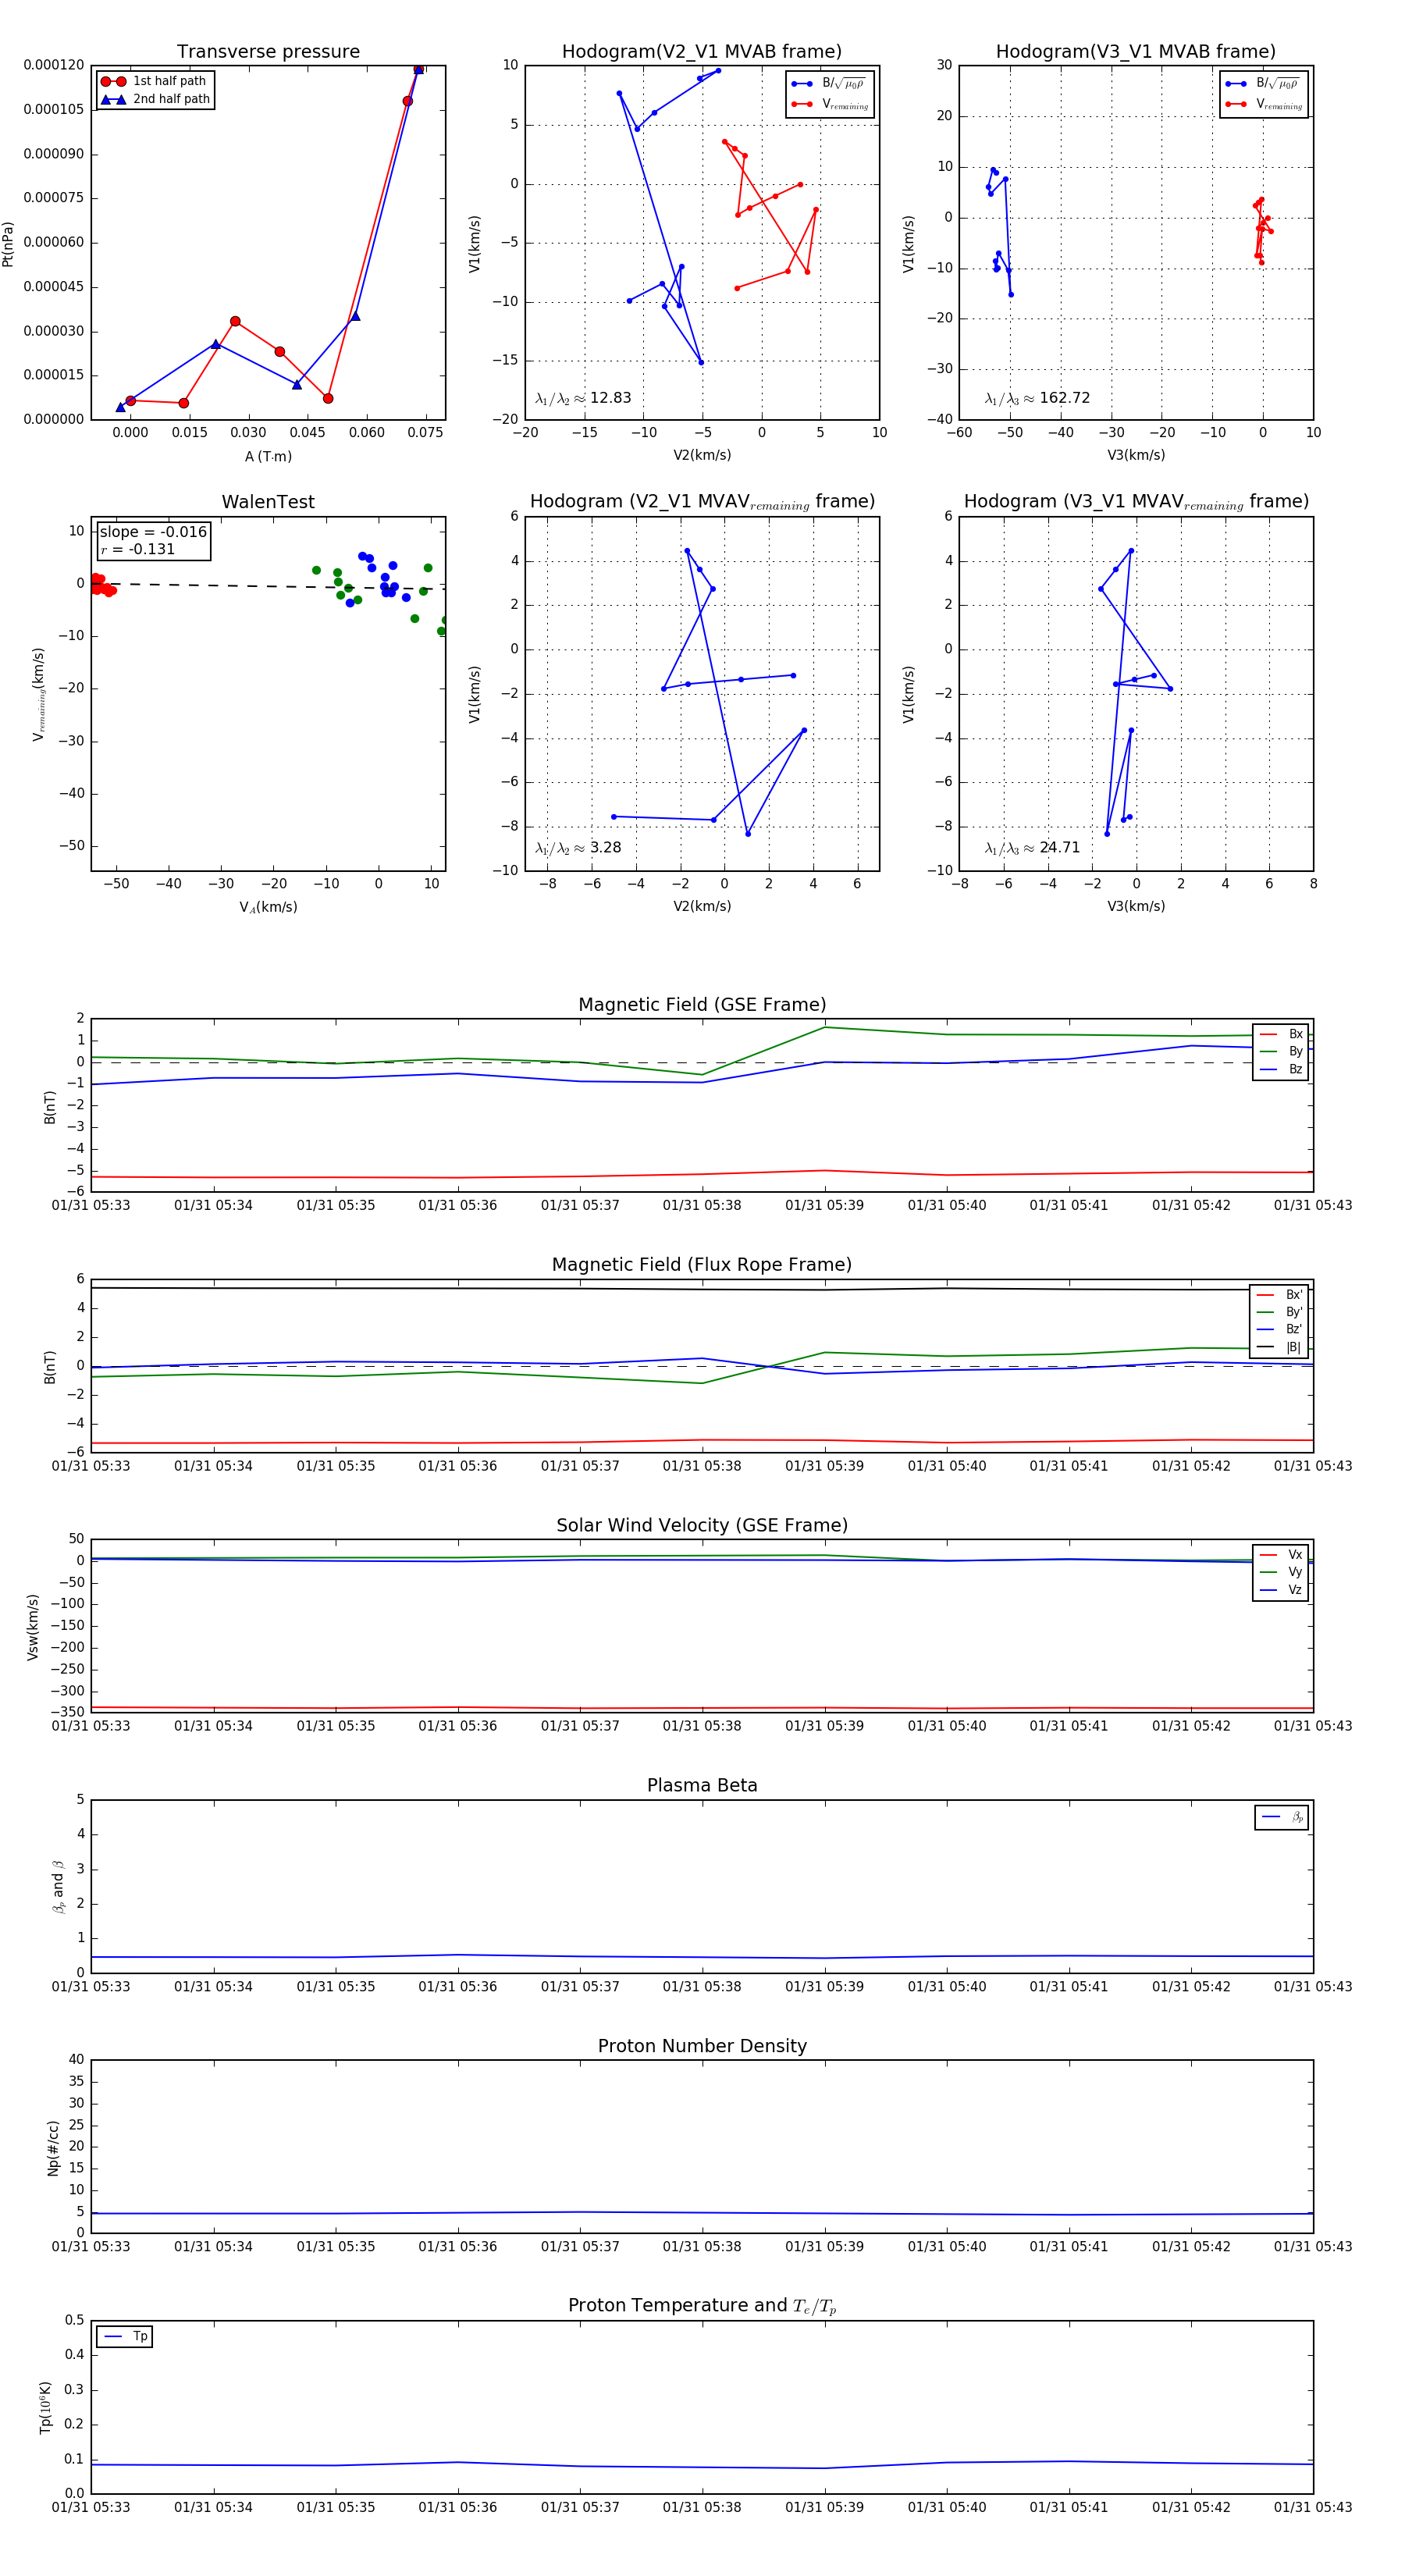The height and width of the screenshot is (2576, 1405).
Task: Select the "Bx'" legend entry in Flux Rope plot
Action: (1279, 1294)
